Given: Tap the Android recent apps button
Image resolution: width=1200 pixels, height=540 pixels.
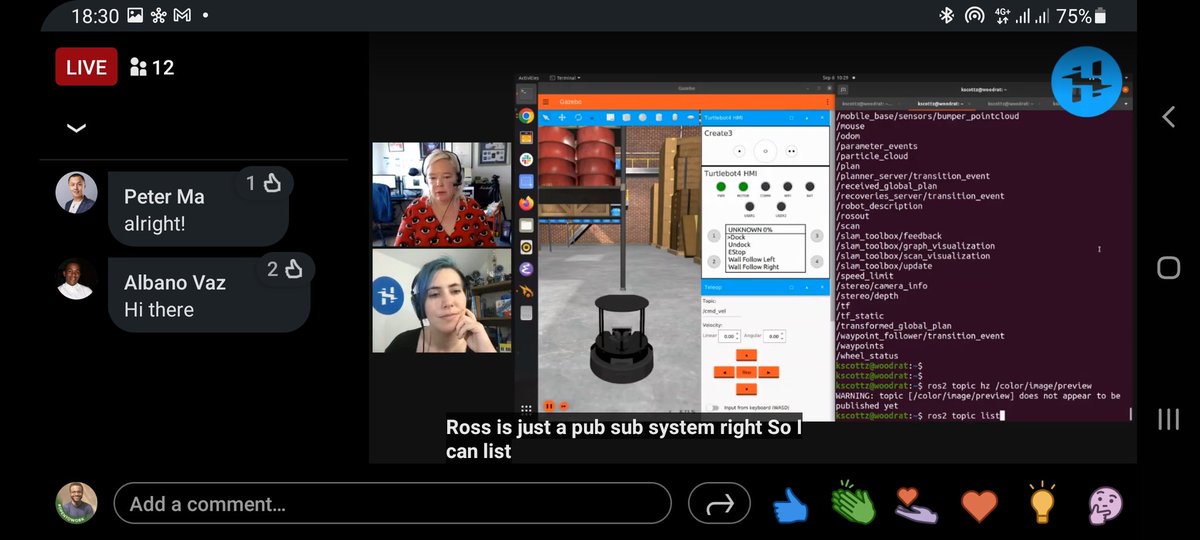Looking at the screenshot, I should 1168,418.
